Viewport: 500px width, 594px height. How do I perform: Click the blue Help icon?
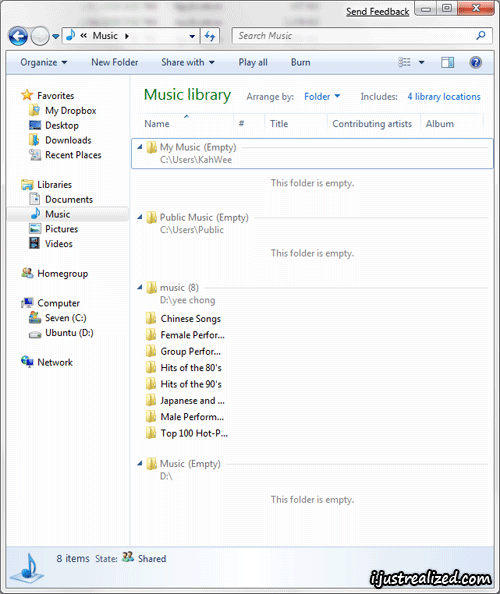point(476,62)
